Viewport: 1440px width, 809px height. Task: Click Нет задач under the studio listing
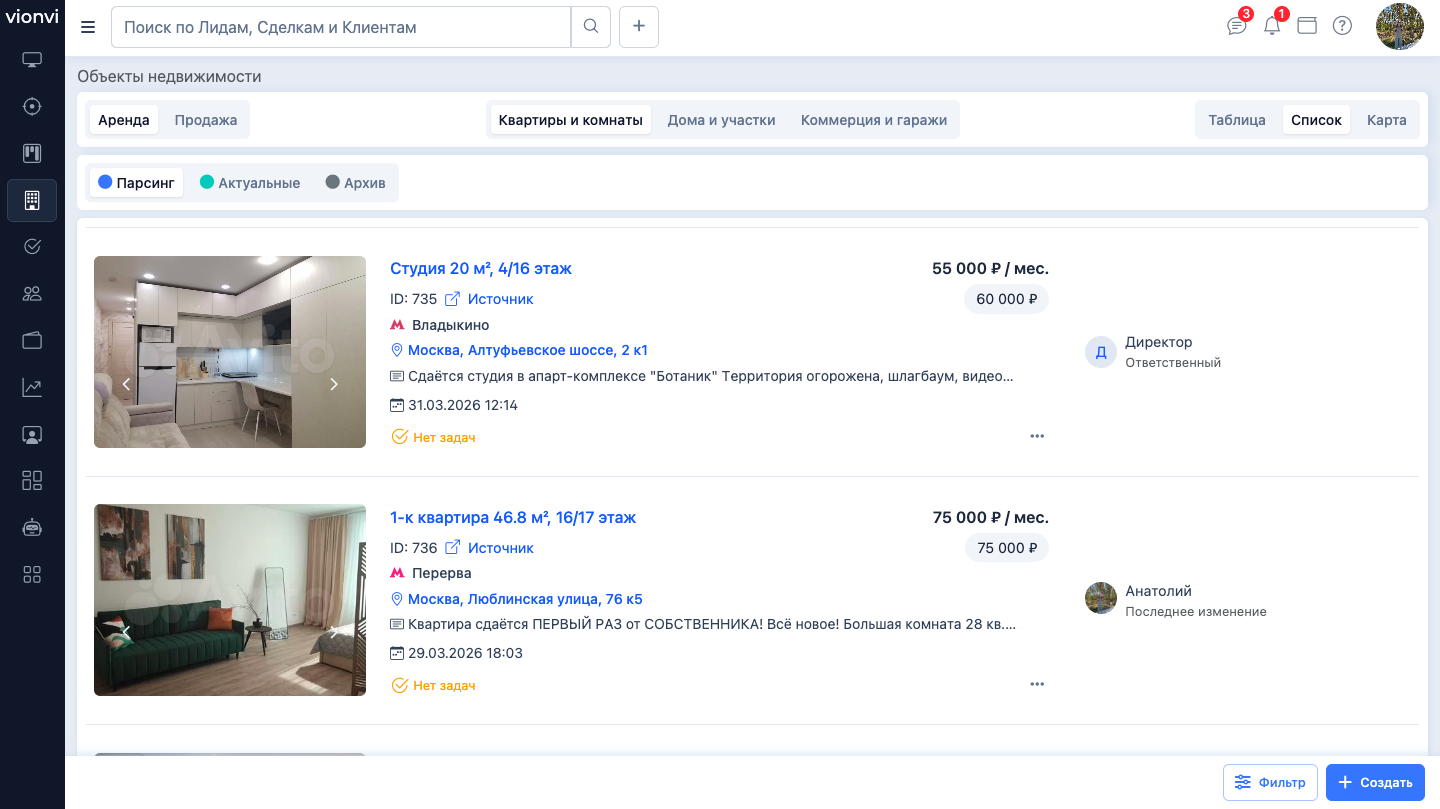tap(433, 437)
